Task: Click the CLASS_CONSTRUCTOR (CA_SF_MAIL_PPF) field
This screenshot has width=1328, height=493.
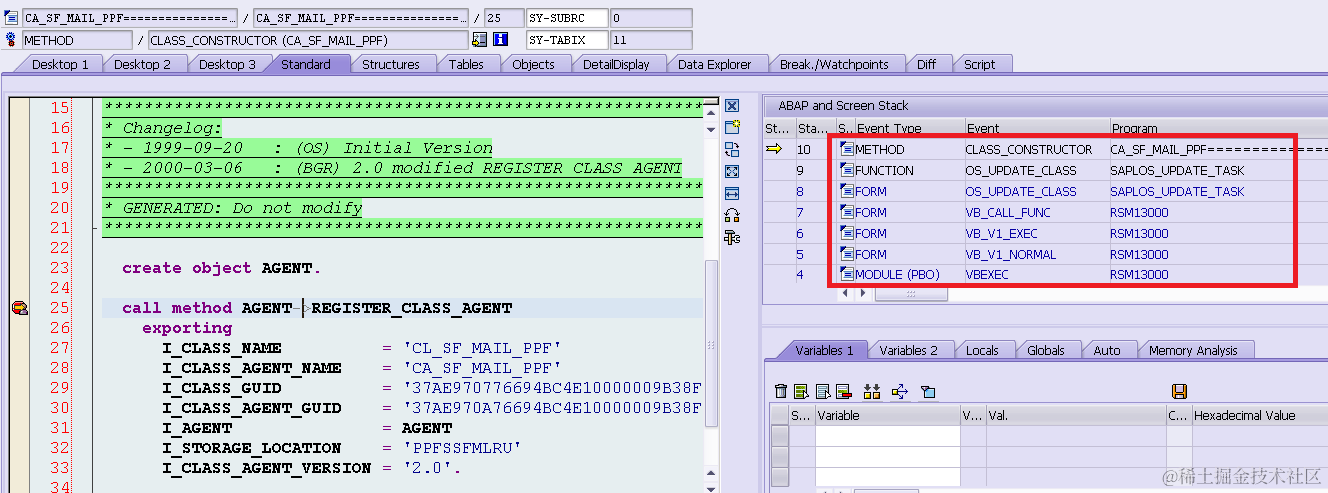Action: click(307, 40)
